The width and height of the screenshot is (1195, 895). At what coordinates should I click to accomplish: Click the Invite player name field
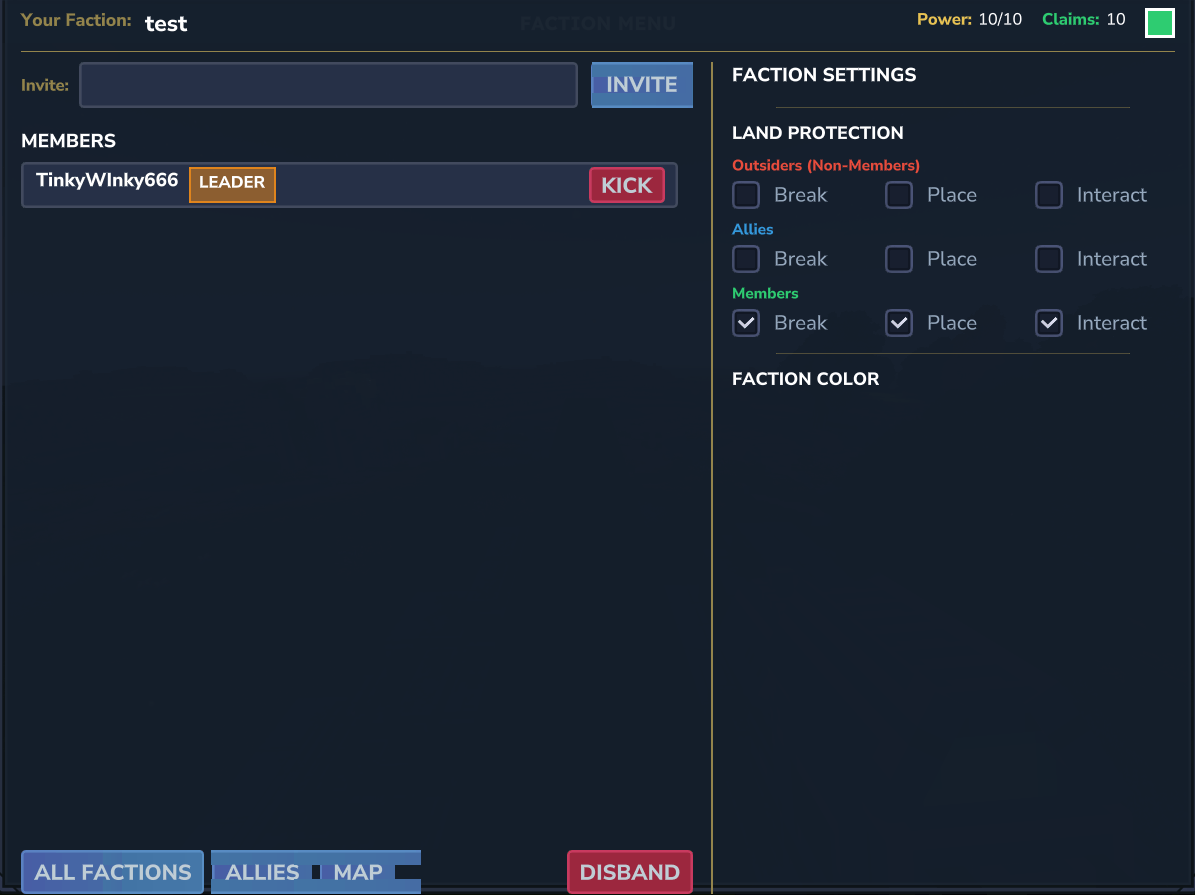tap(328, 85)
